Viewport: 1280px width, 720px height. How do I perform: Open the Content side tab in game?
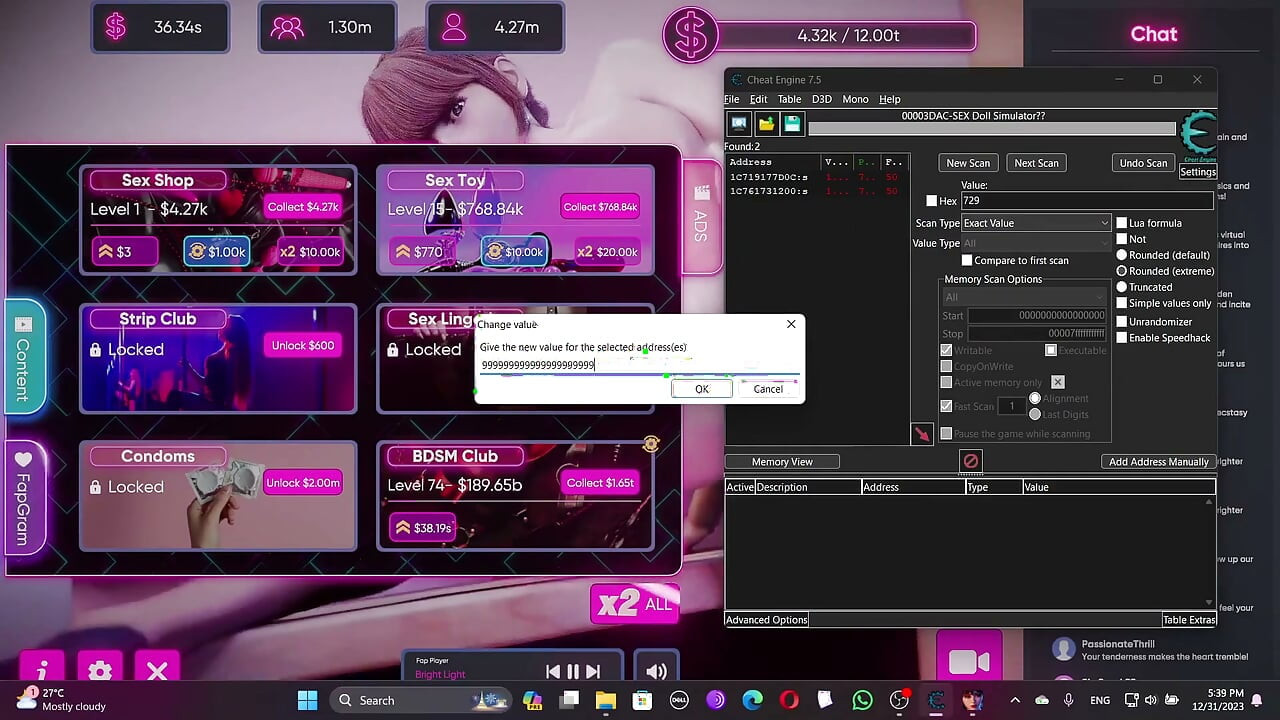pyautogui.click(x=23, y=355)
